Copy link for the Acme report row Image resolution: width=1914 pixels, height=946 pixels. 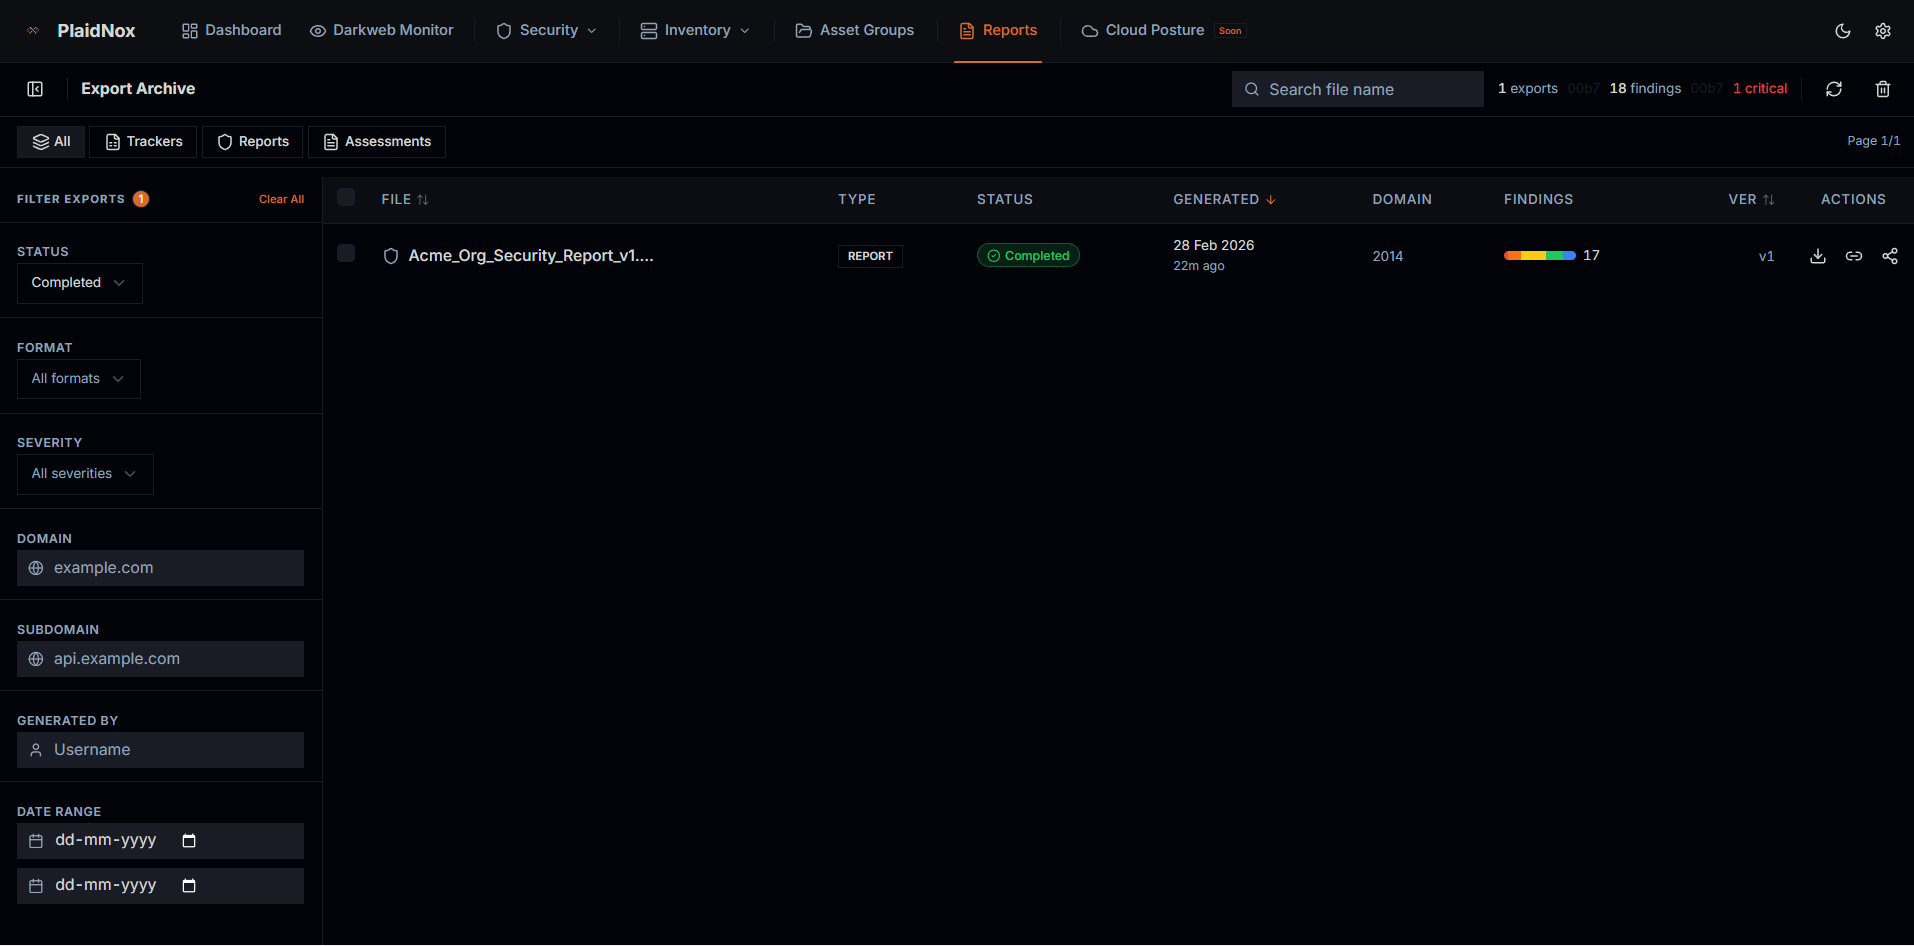pyautogui.click(x=1854, y=256)
